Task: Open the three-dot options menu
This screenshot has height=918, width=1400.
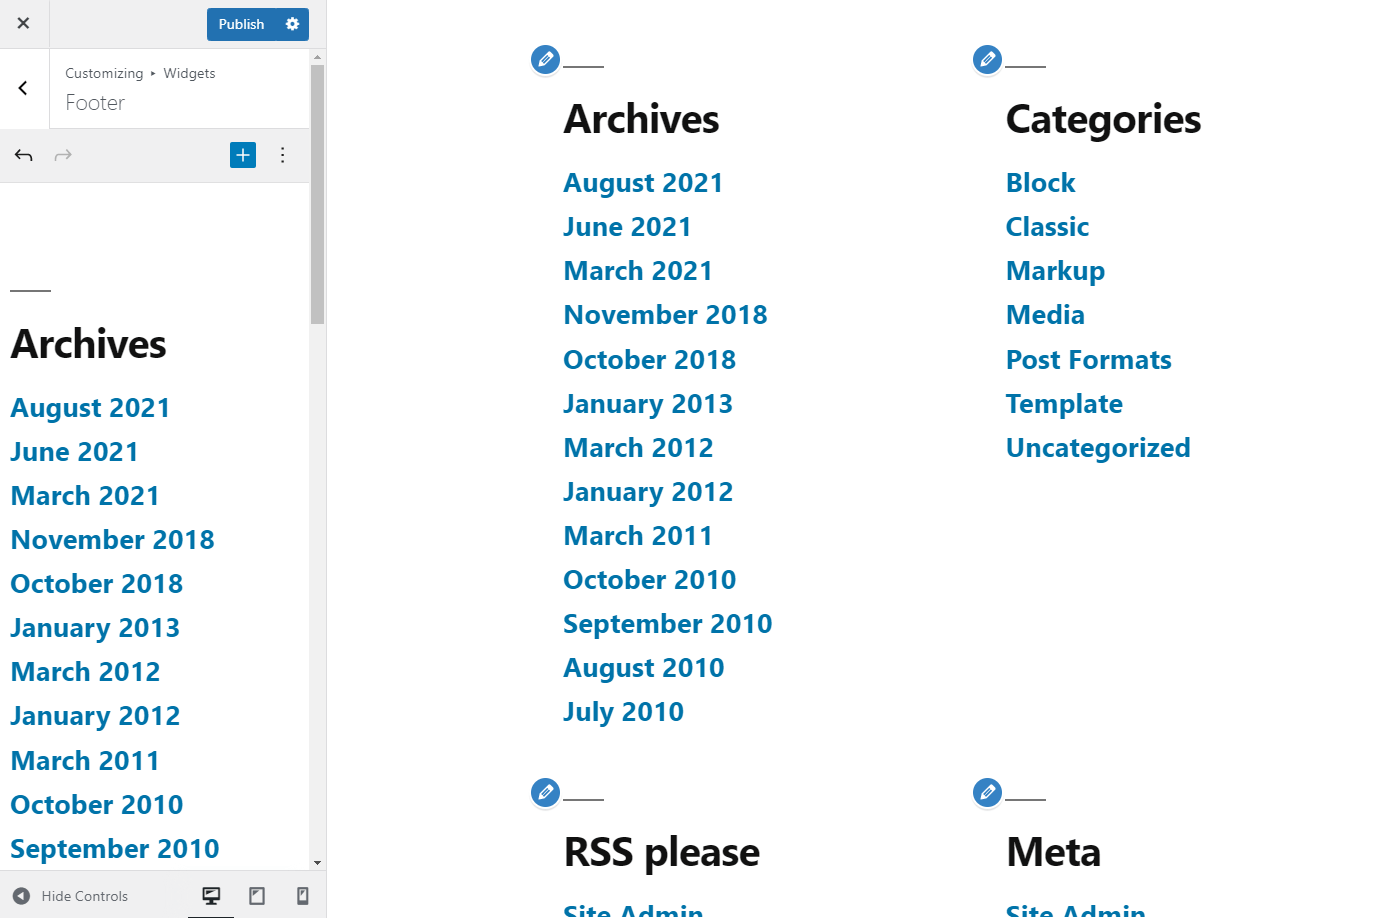Action: [283, 155]
